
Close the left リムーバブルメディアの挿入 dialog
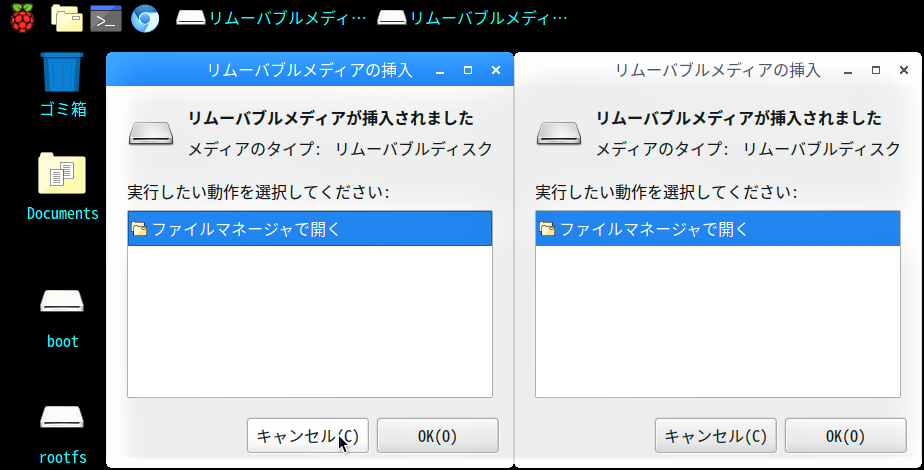coord(496,71)
